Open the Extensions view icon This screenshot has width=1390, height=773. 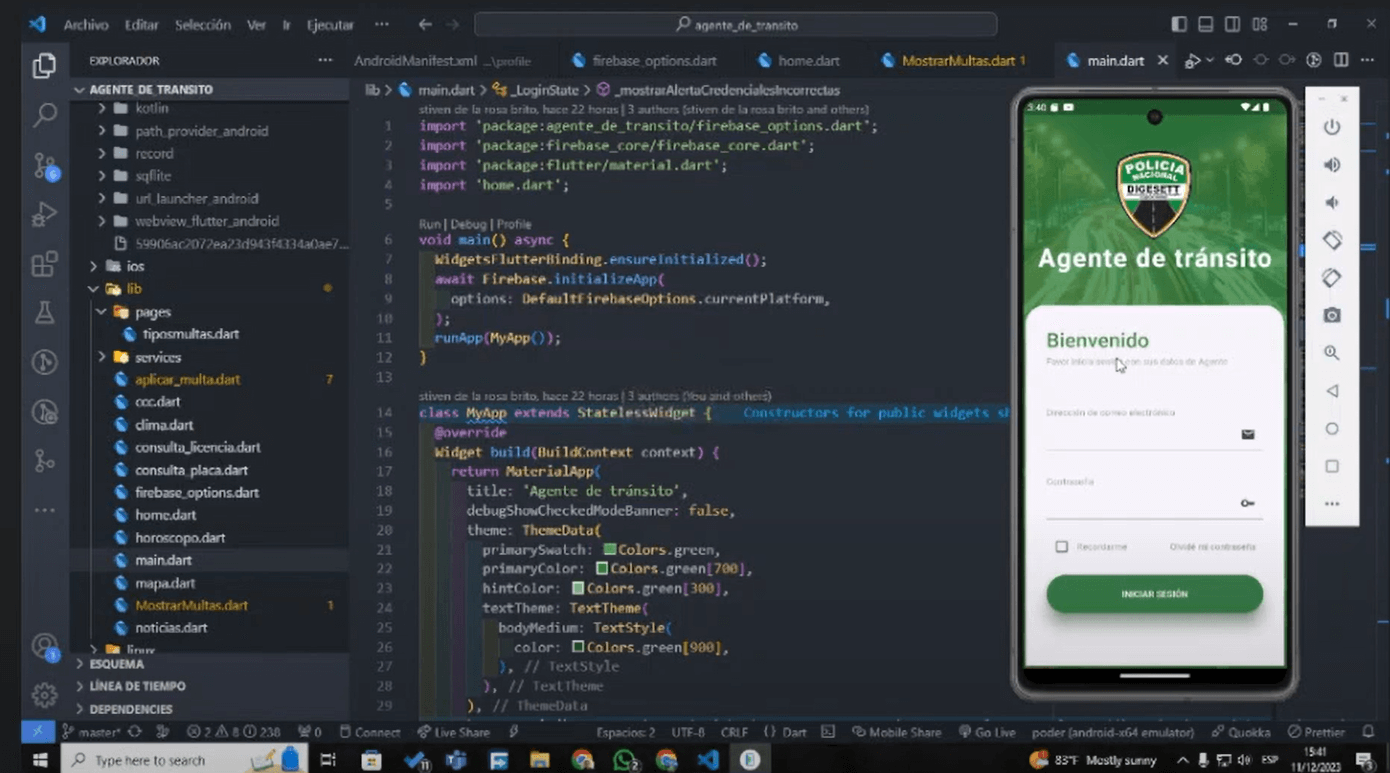[x=44, y=263]
